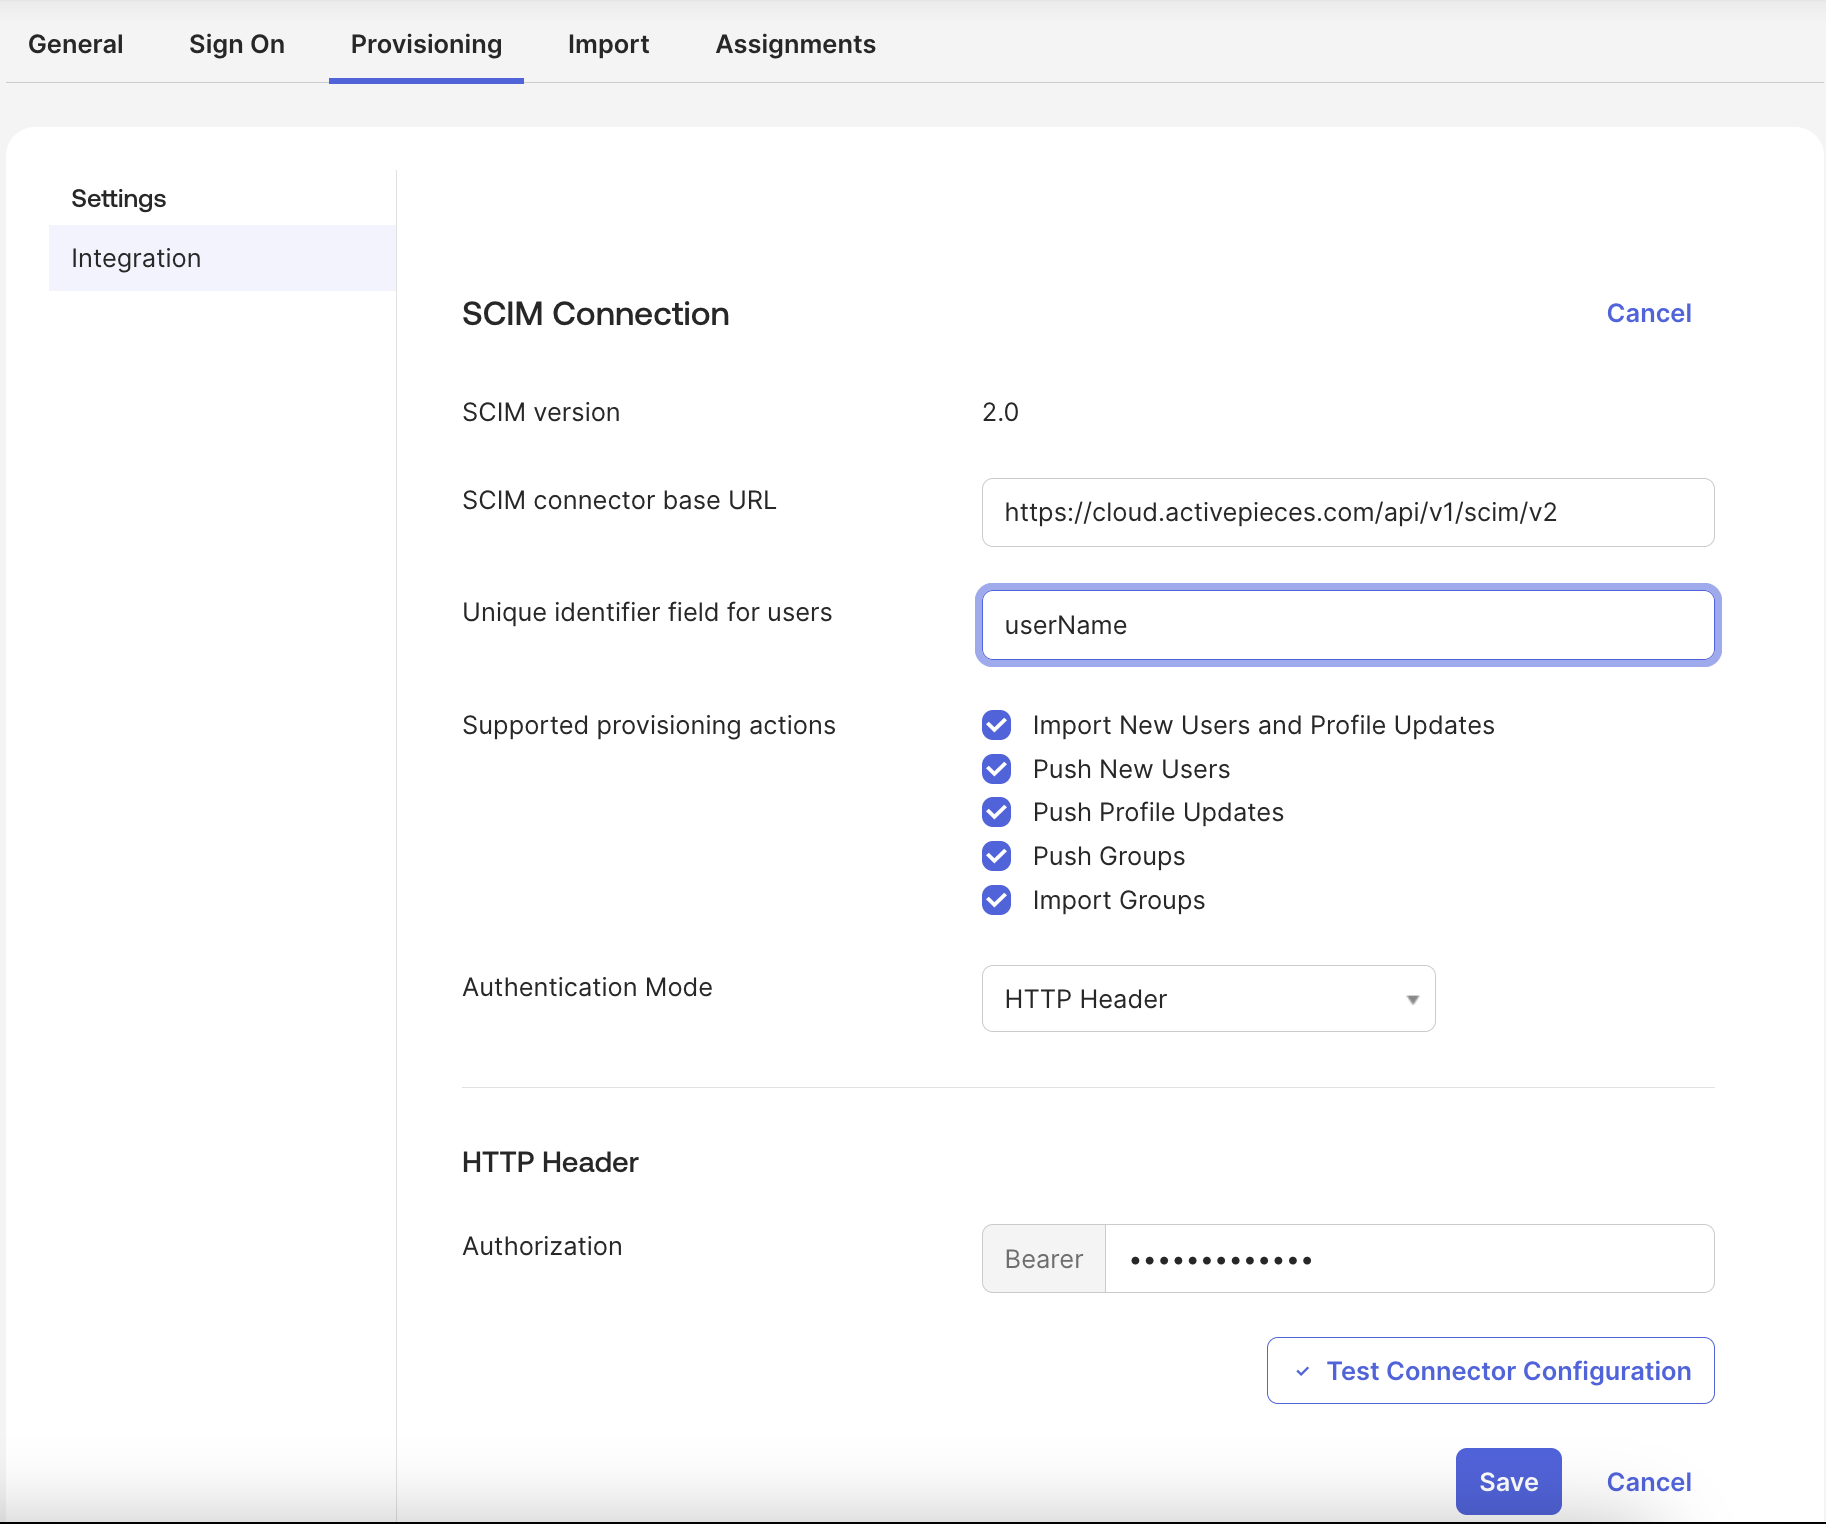
Task: Disable the Push New Users option
Action: click(x=996, y=768)
